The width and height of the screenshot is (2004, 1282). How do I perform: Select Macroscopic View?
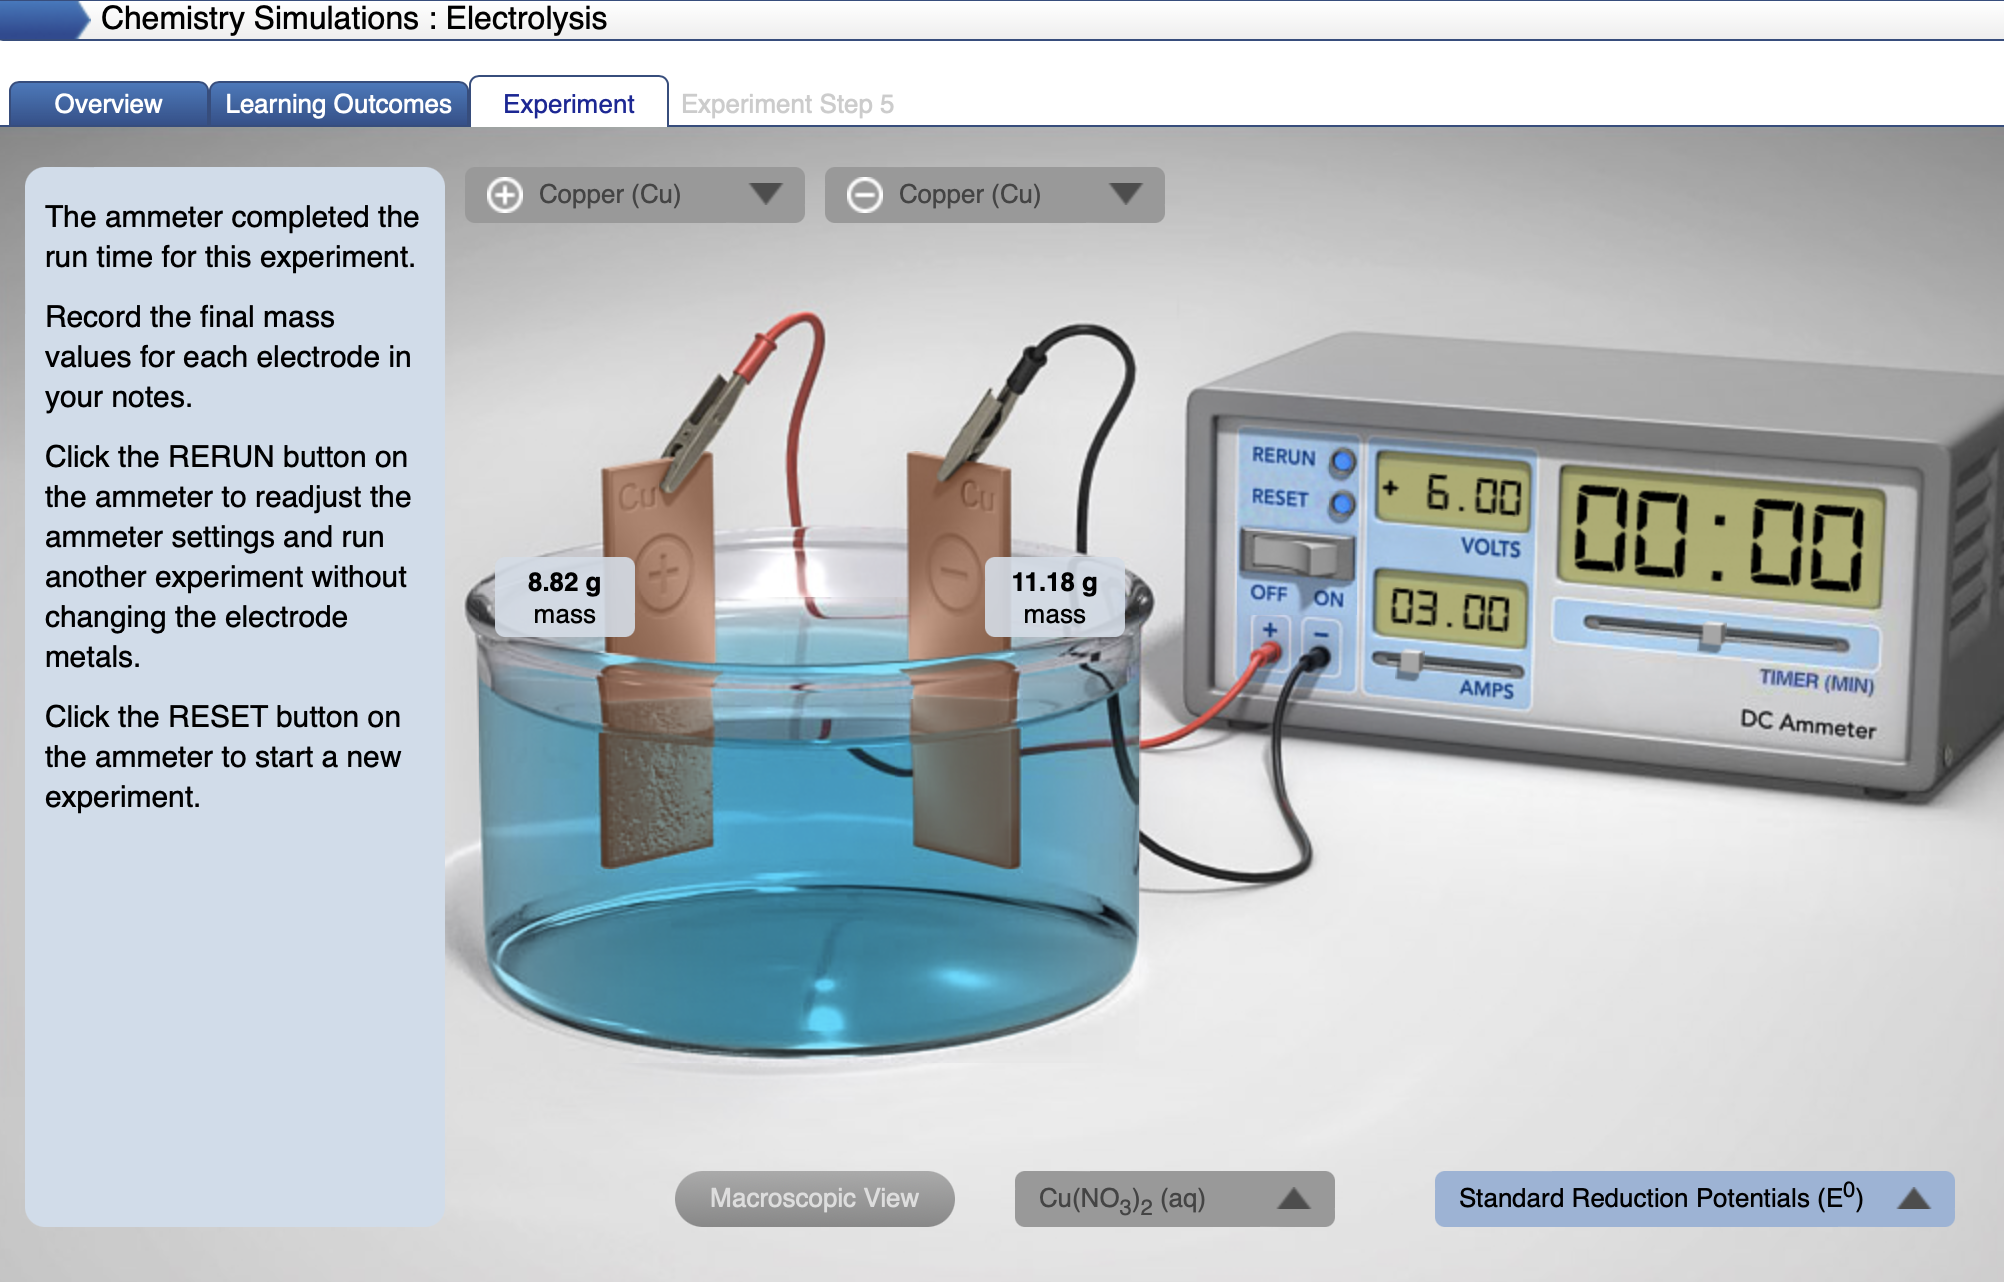point(813,1198)
